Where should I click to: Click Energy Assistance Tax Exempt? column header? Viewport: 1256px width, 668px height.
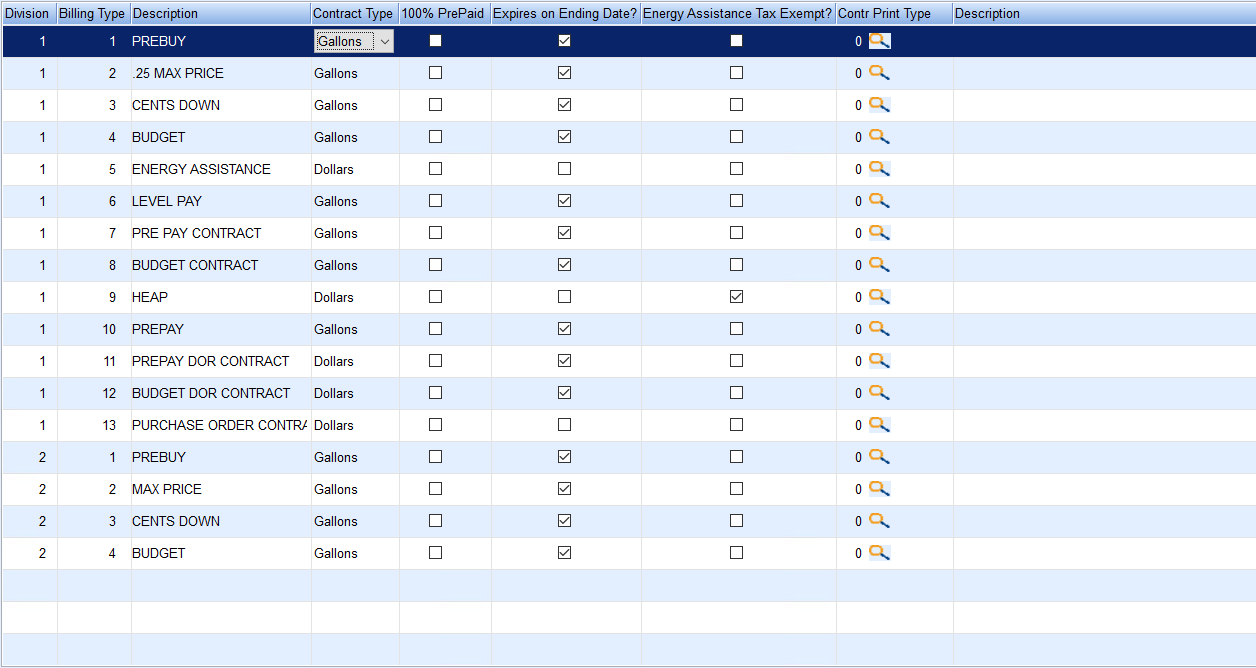[x=738, y=13]
